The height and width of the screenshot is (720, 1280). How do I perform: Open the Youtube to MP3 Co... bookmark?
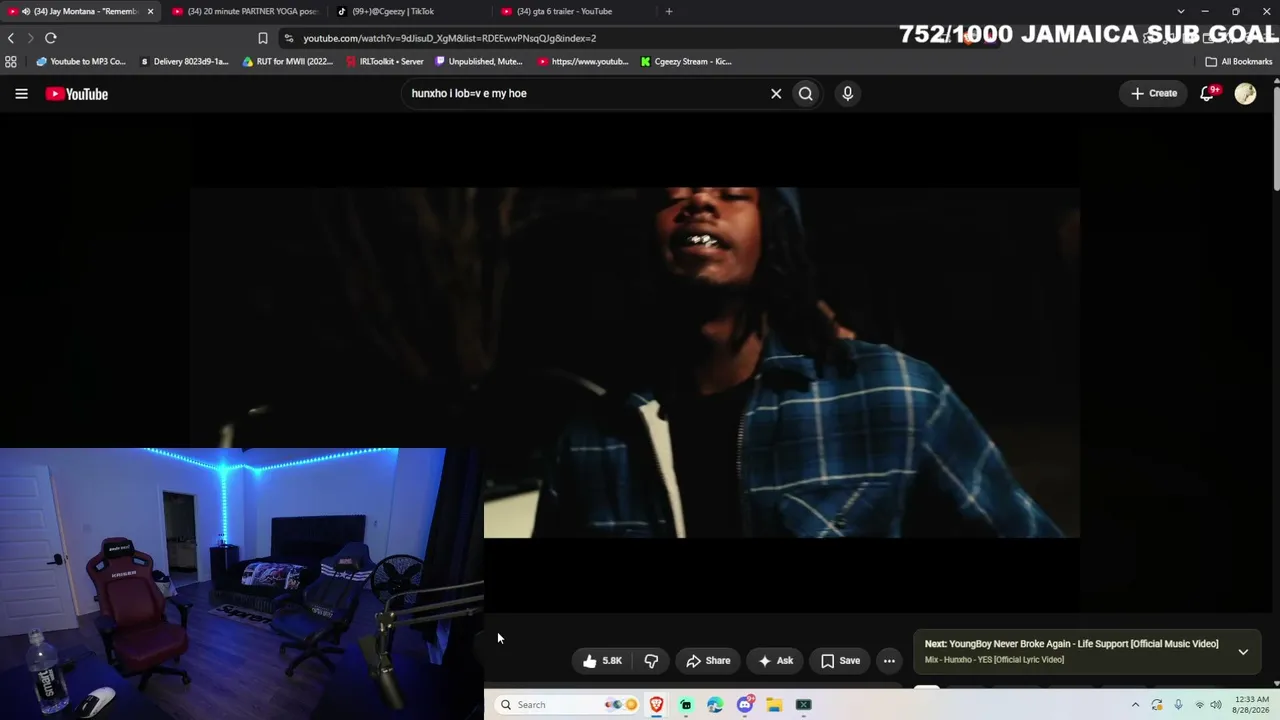pyautogui.click(x=81, y=61)
